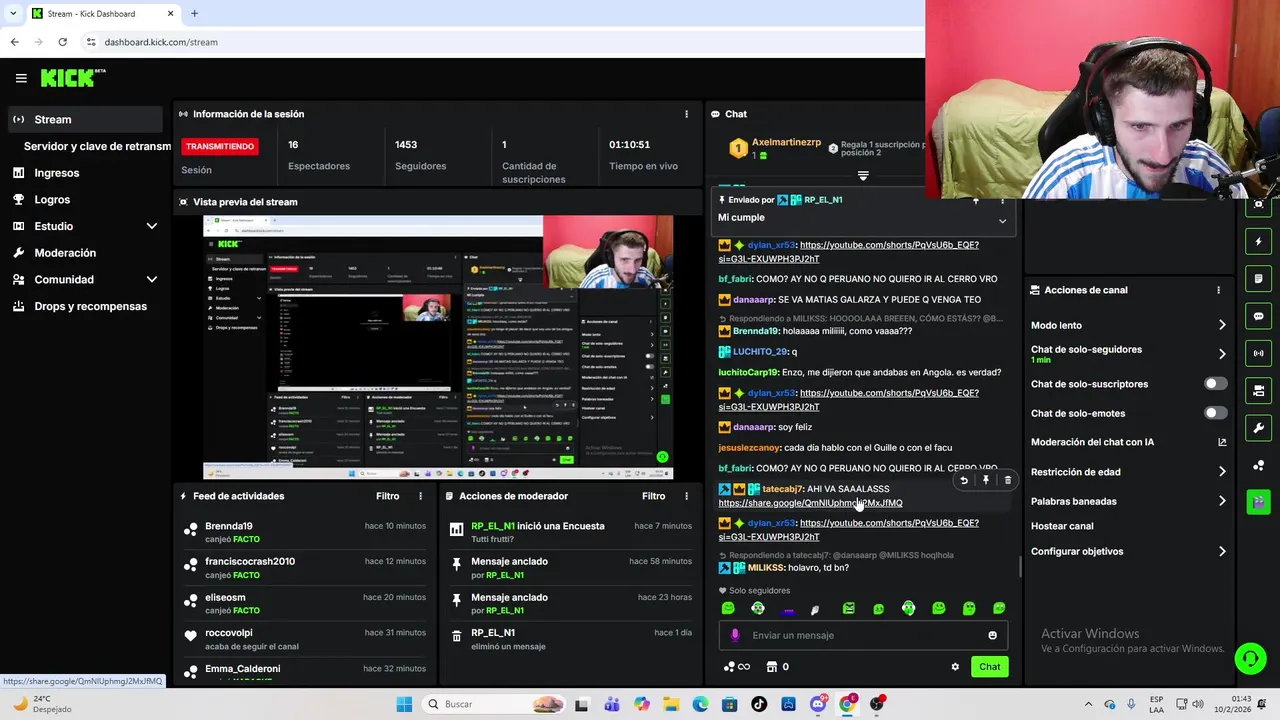Click the green Chat send button
Image resolution: width=1280 pixels, height=720 pixels.
[x=989, y=667]
